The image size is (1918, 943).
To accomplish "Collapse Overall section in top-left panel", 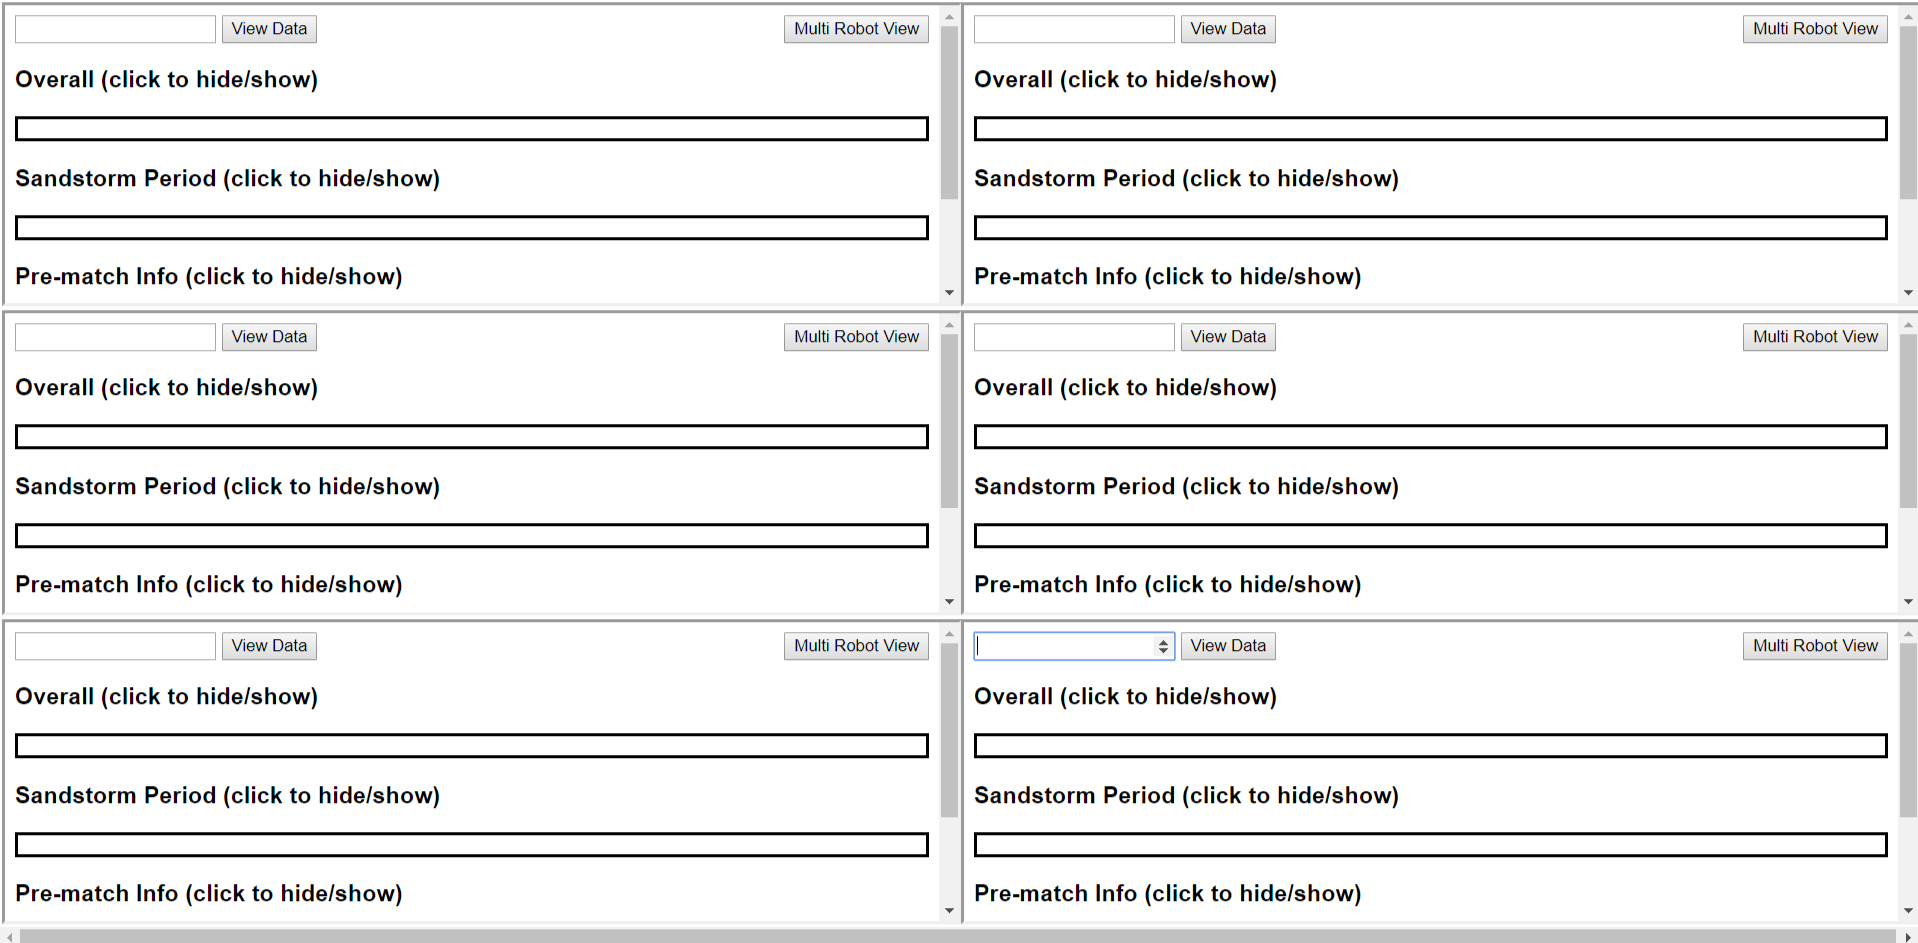I will click(x=166, y=80).
